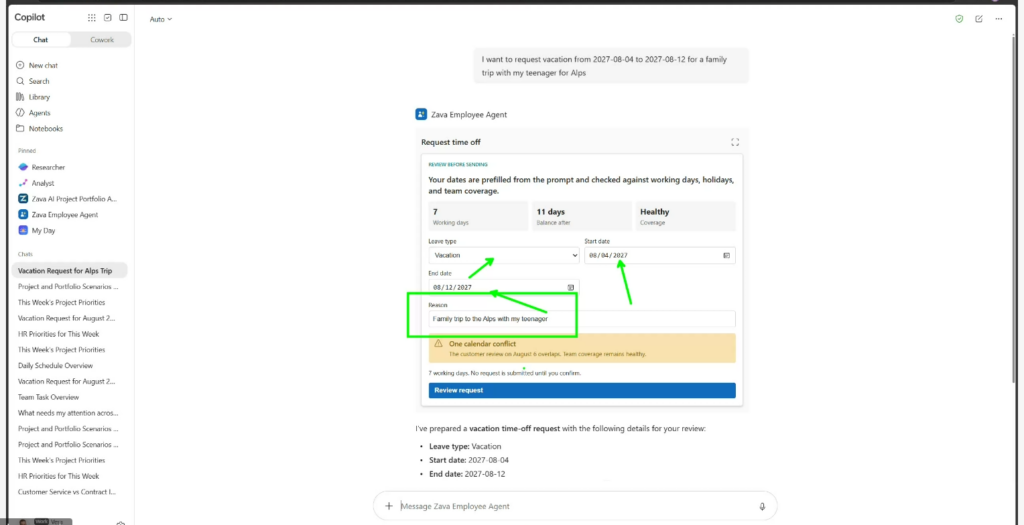The image size is (1024, 525).
Task: Click the Reason text field
Action: pyautogui.click(x=582, y=319)
